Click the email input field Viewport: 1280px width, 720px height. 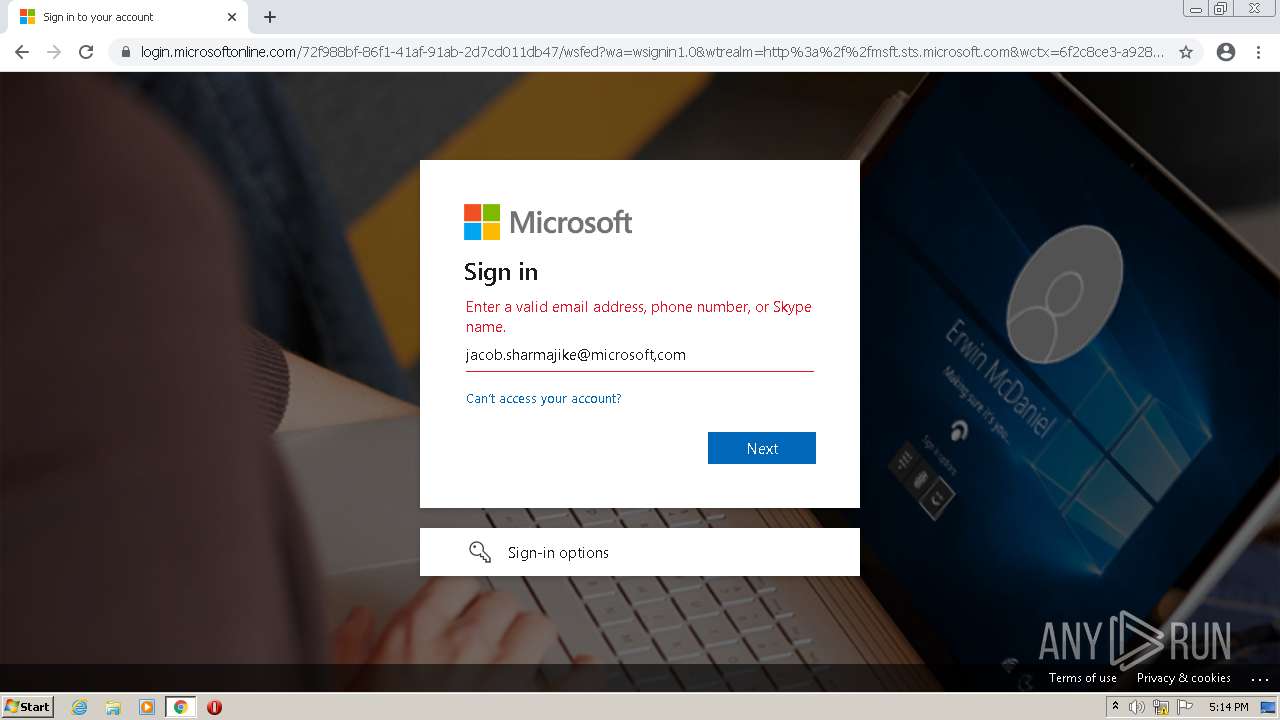640,355
